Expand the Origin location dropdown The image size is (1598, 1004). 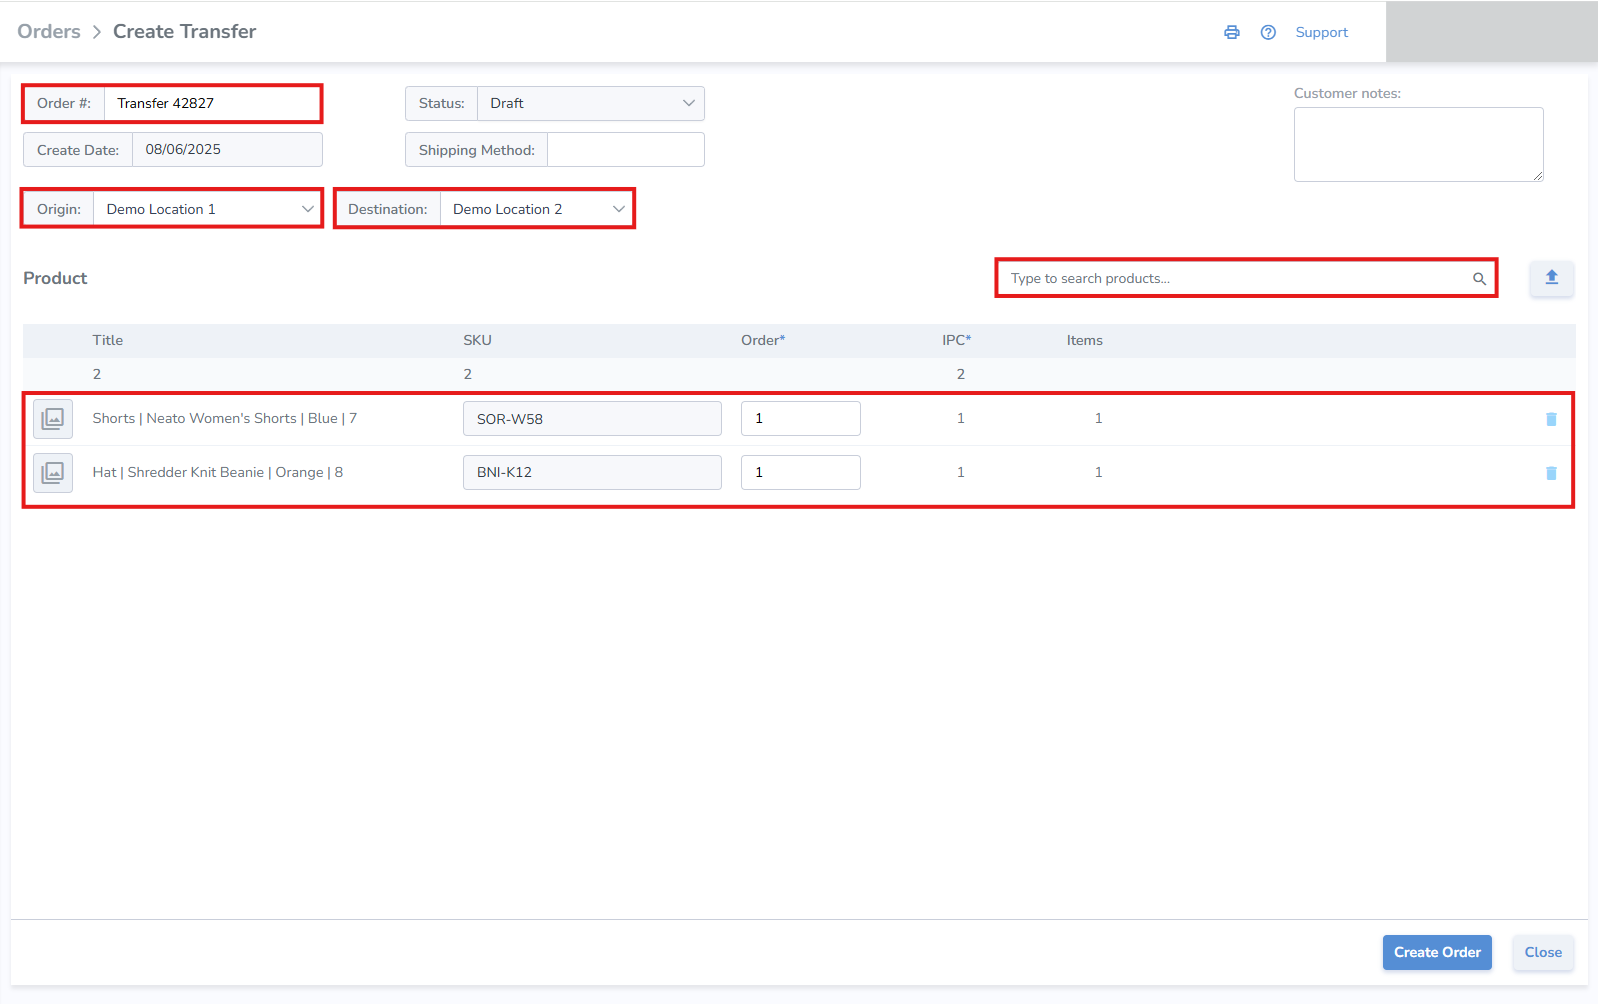point(208,209)
